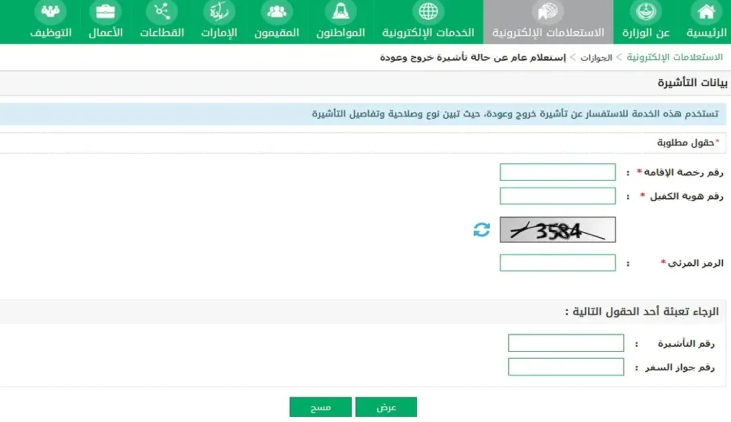Open the الخدمات الإلكترونية globe icon
Image resolution: width=731 pixels, height=422 pixels.
tap(428, 13)
